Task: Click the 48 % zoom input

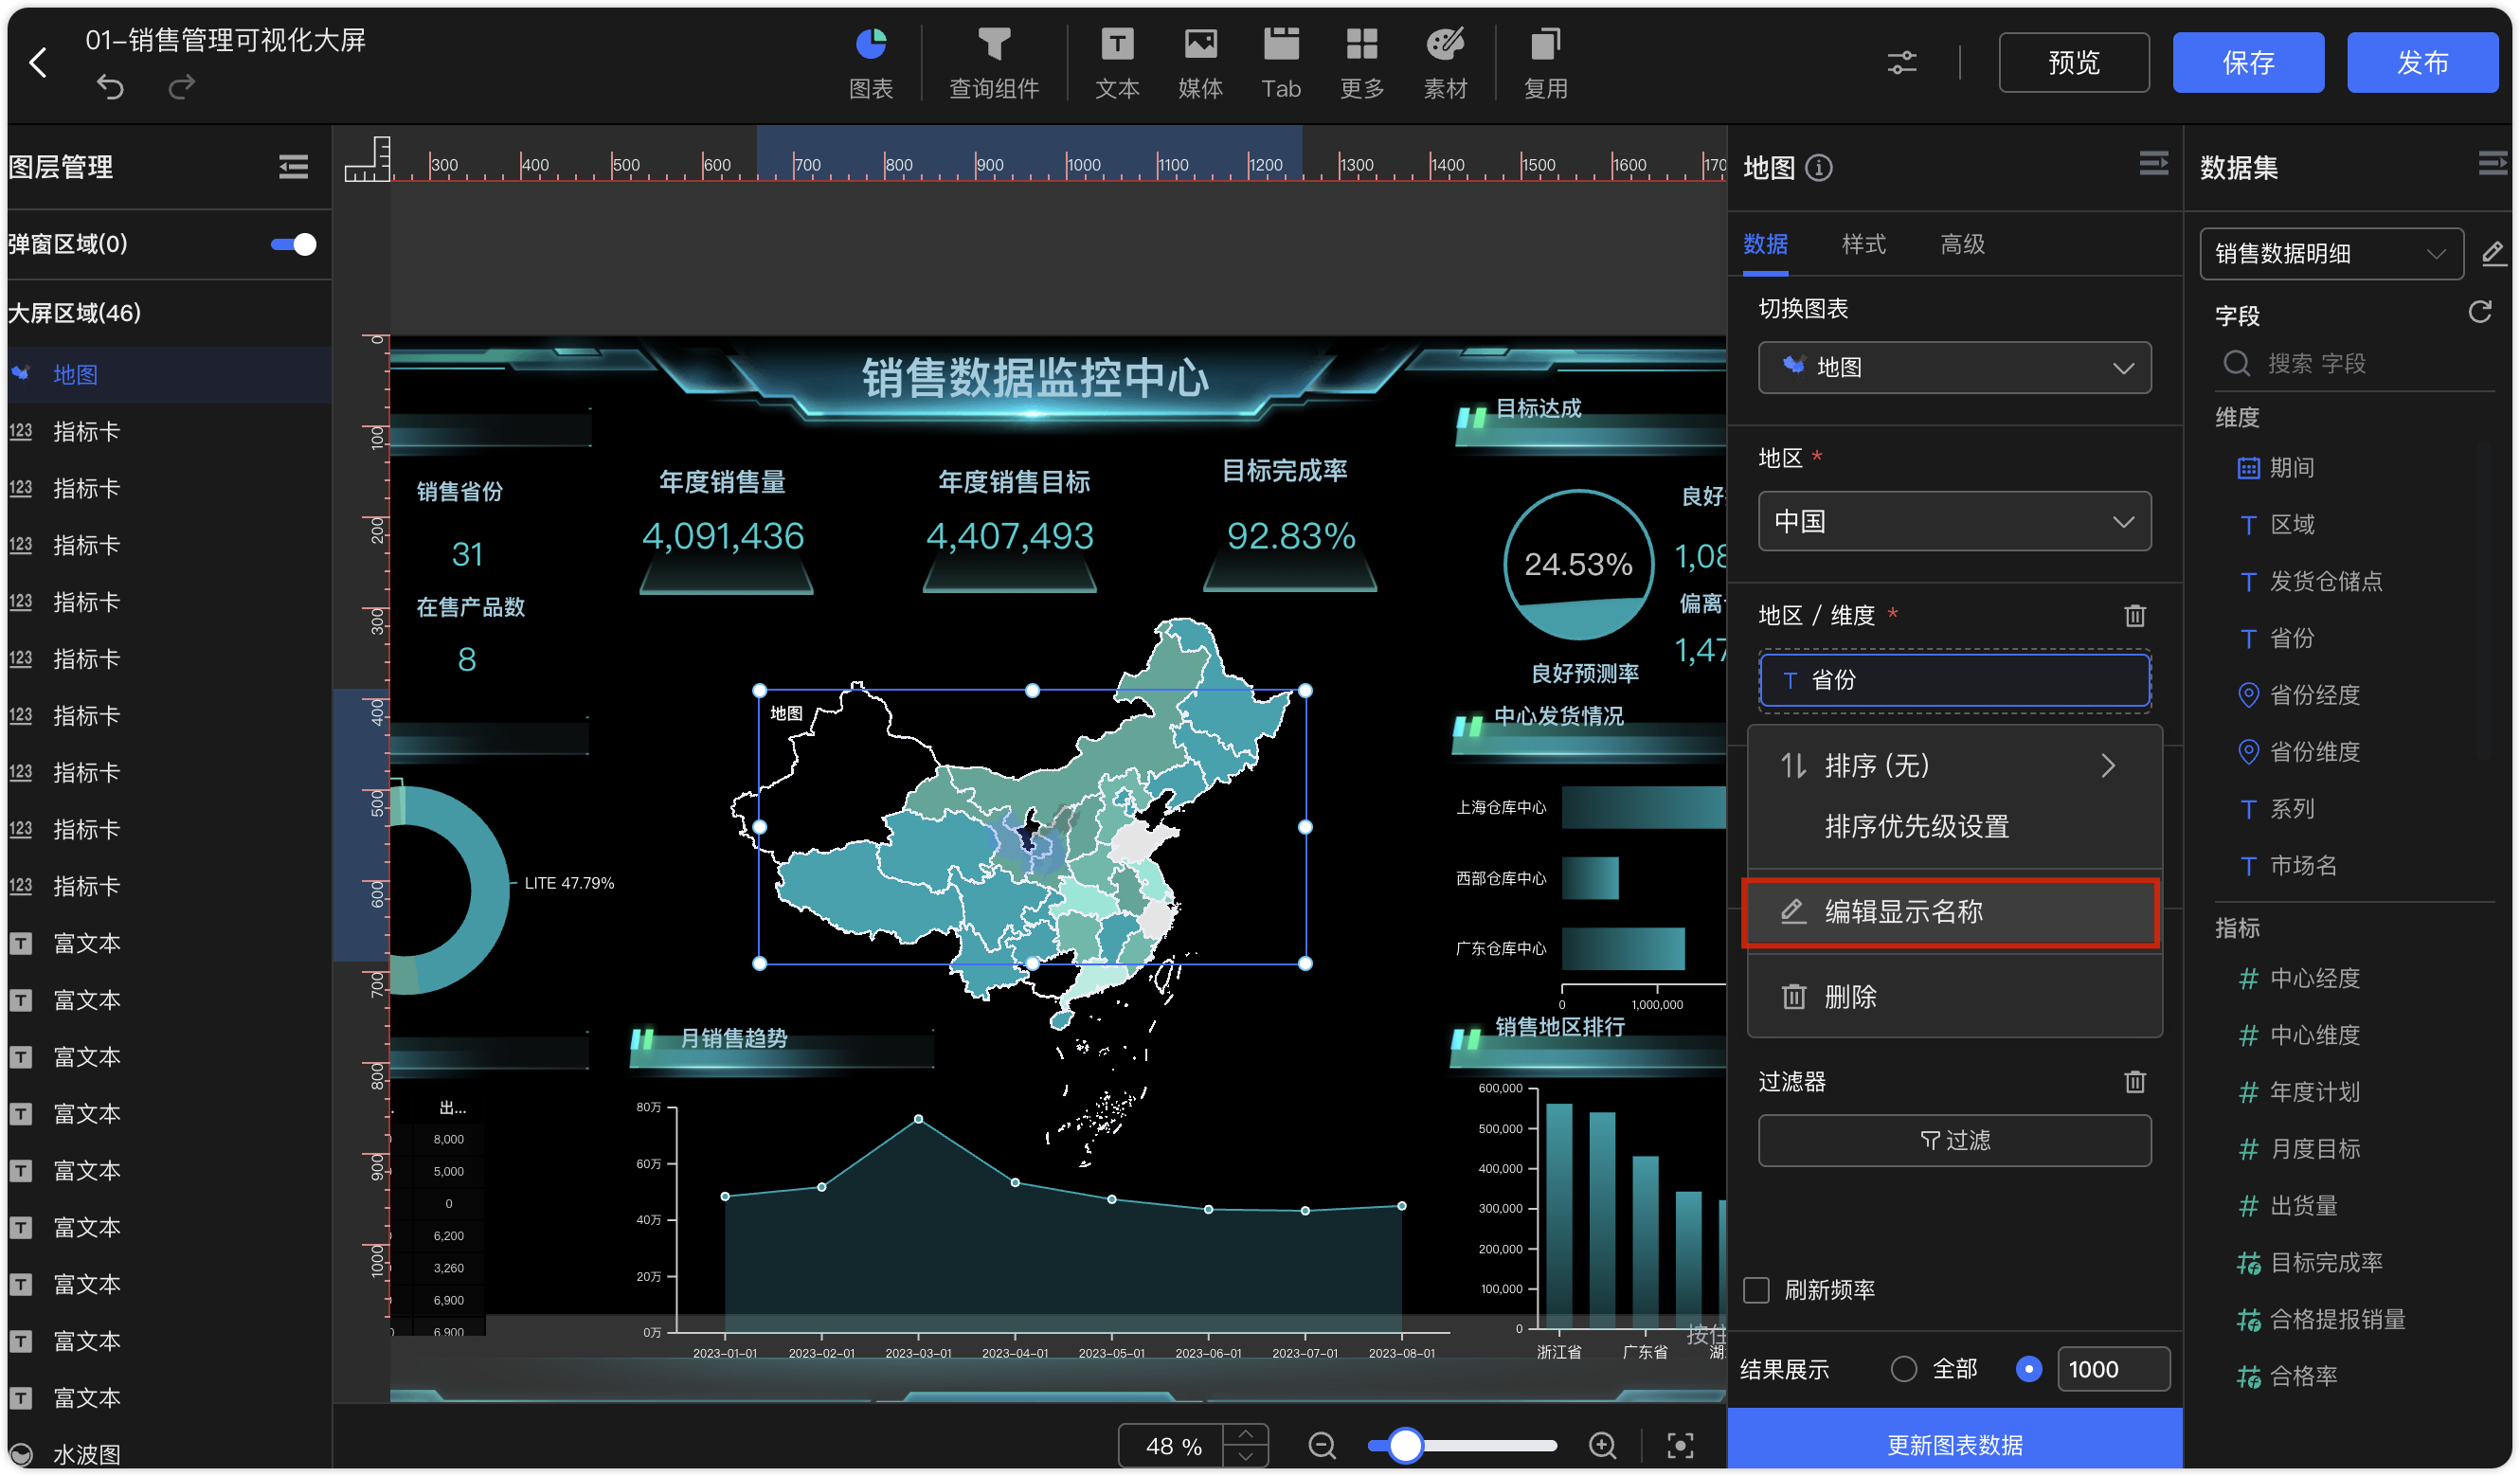Action: [1172, 1446]
